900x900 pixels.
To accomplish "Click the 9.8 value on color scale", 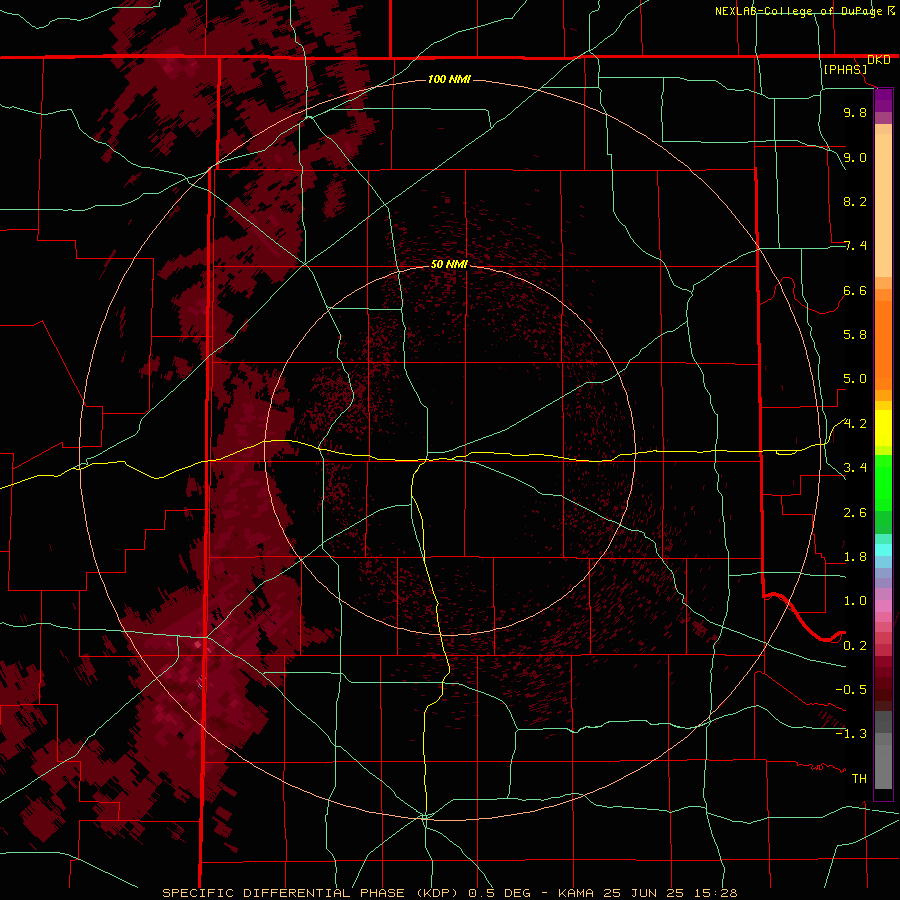I will coord(855,112).
